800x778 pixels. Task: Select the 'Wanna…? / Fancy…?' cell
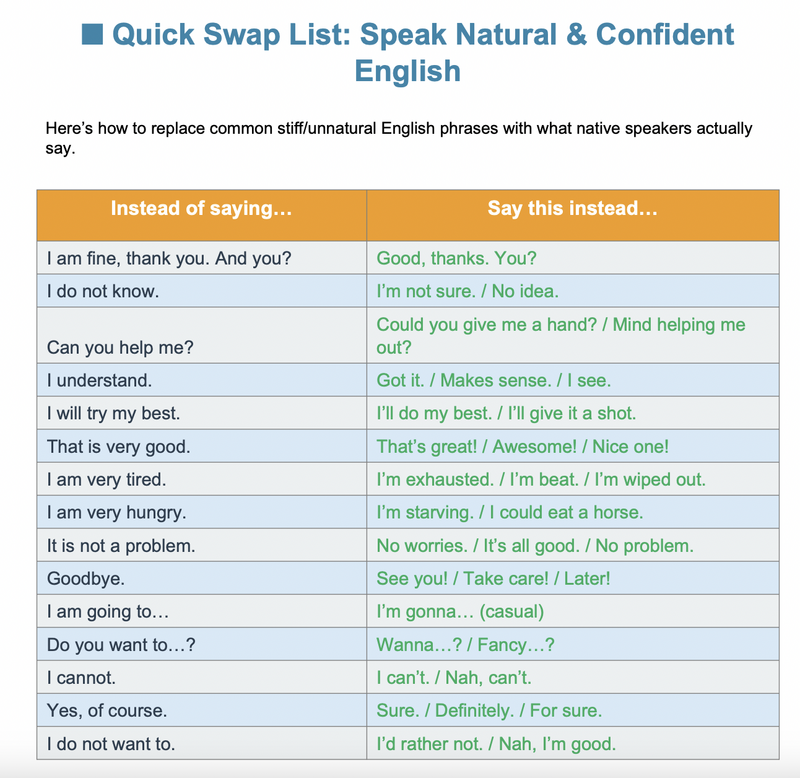(x=572, y=644)
